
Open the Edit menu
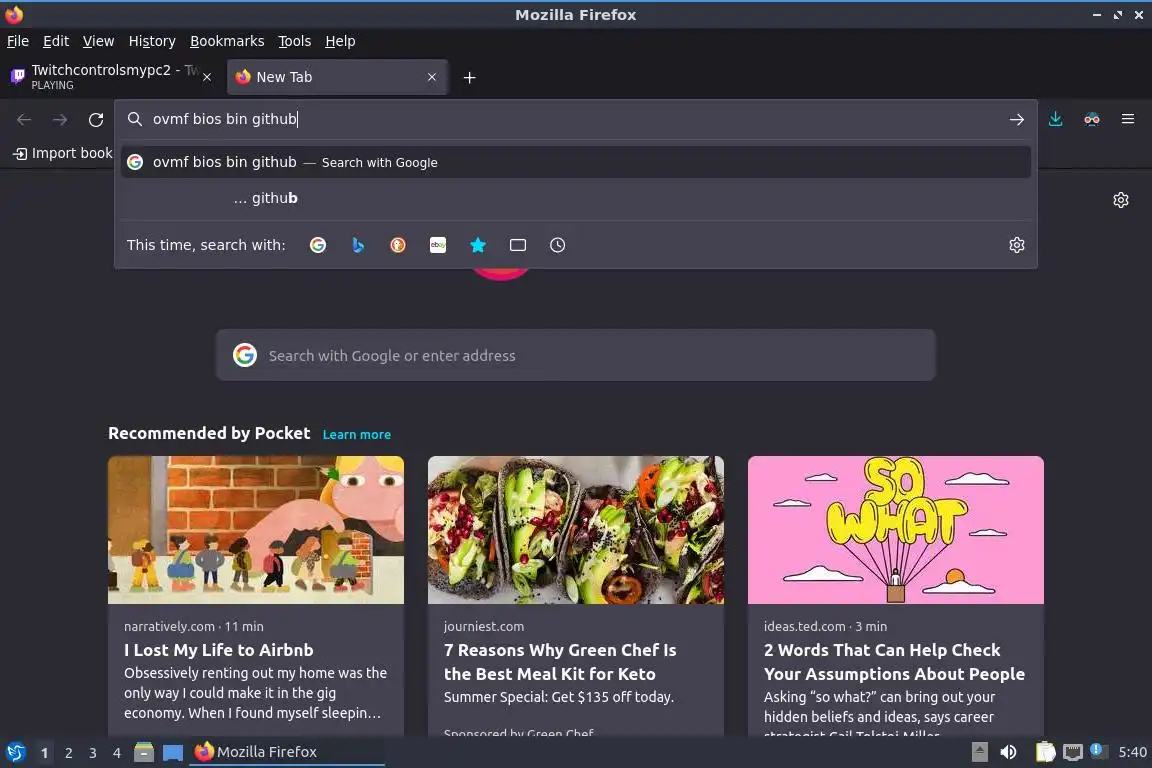coord(56,41)
